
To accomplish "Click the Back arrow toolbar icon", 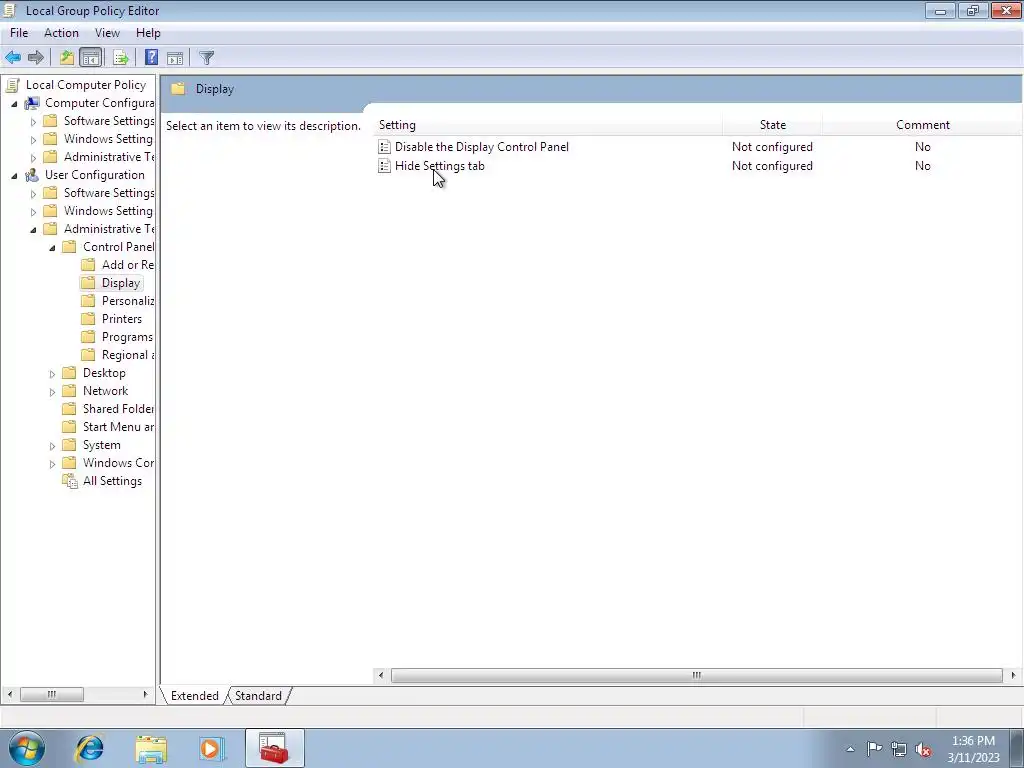I will click(x=13, y=57).
